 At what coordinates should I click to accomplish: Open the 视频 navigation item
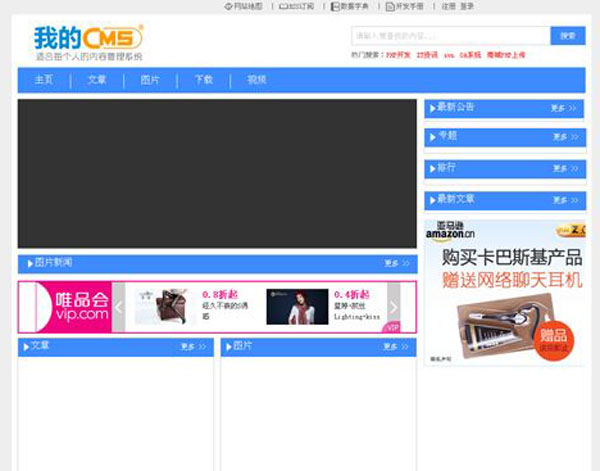257,80
